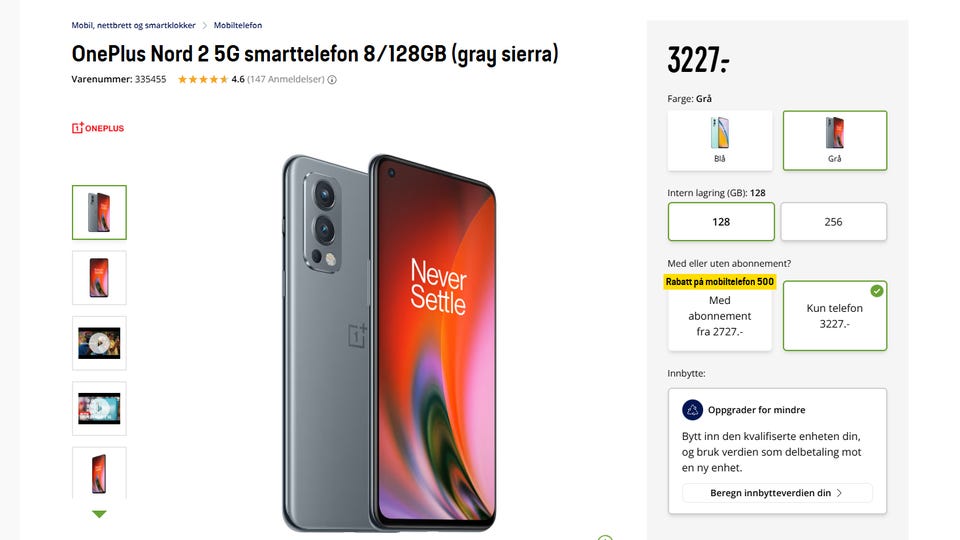Select 128 GB internal storage
The image size is (960, 540).
pyautogui.click(x=721, y=222)
